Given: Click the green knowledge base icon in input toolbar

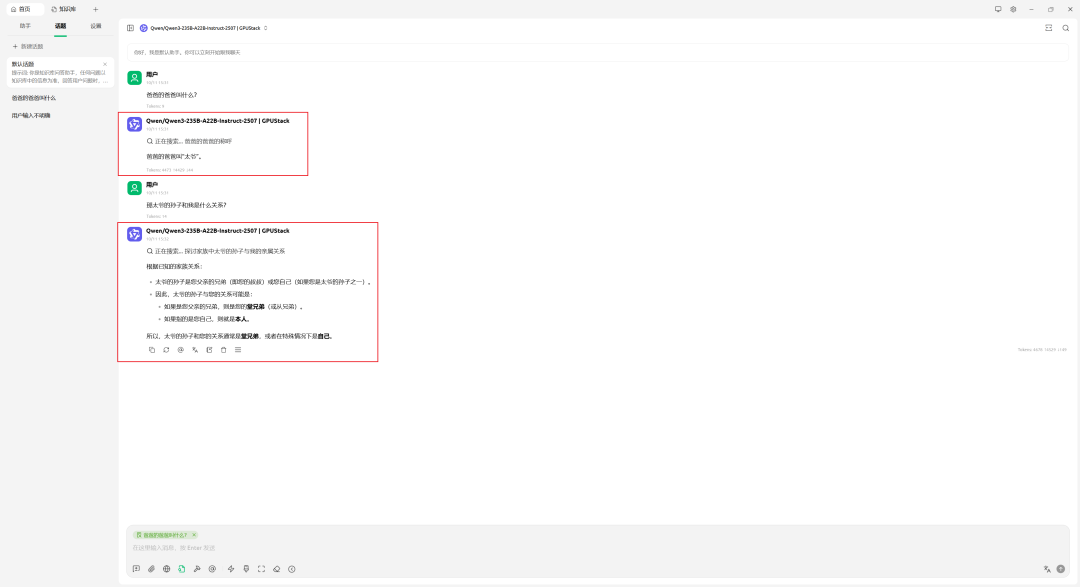Looking at the screenshot, I should tap(182, 569).
